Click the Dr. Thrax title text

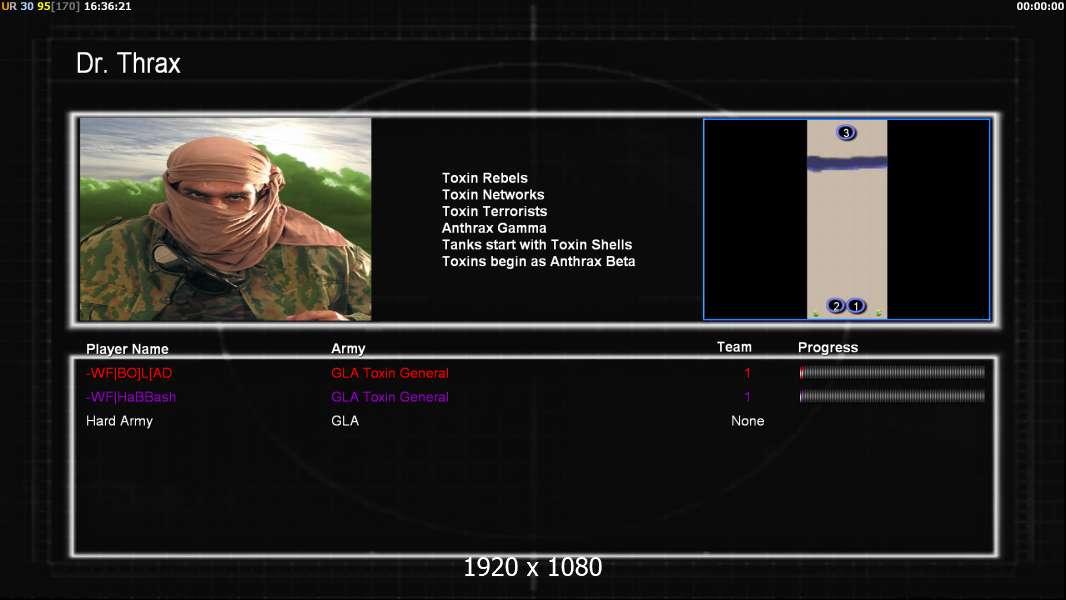(128, 64)
